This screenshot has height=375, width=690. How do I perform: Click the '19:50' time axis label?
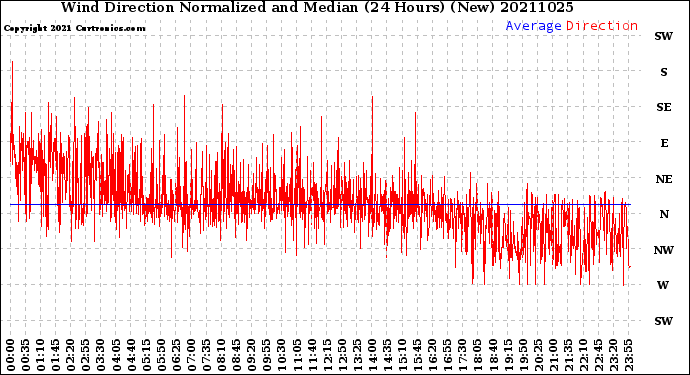pyautogui.click(x=523, y=355)
